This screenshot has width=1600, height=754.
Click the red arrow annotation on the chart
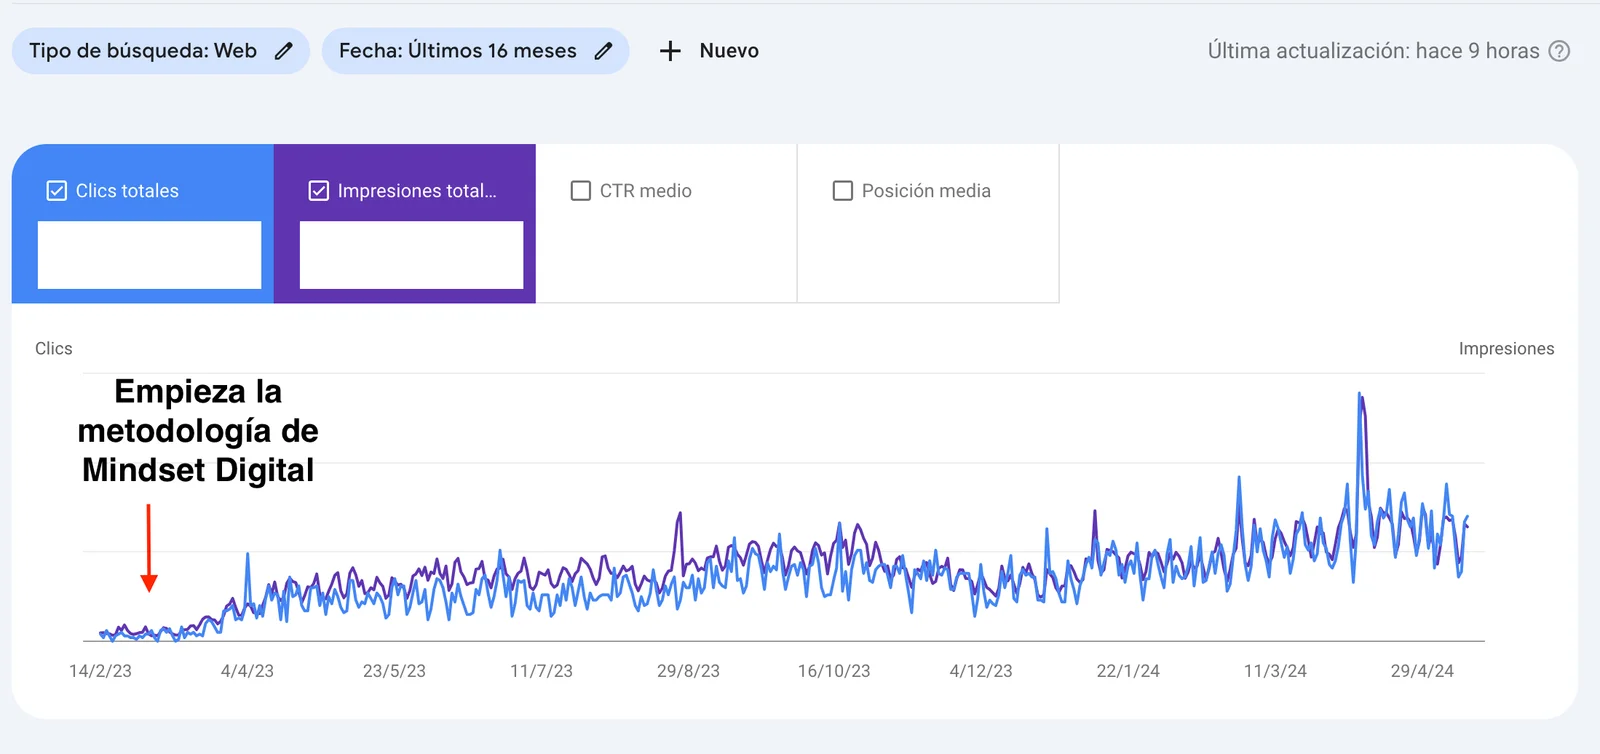(149, 547)
